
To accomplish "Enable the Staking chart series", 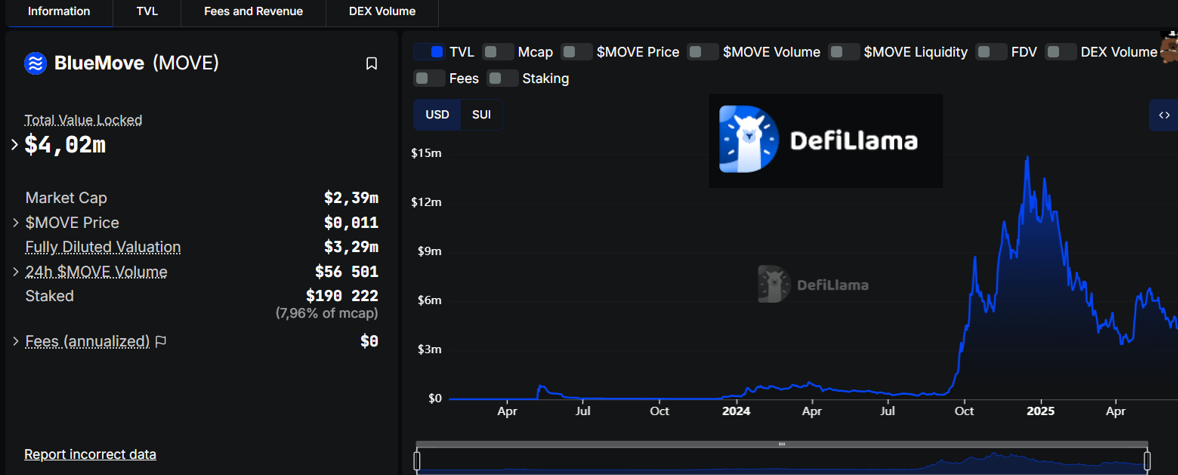I will tap(503, 78).
